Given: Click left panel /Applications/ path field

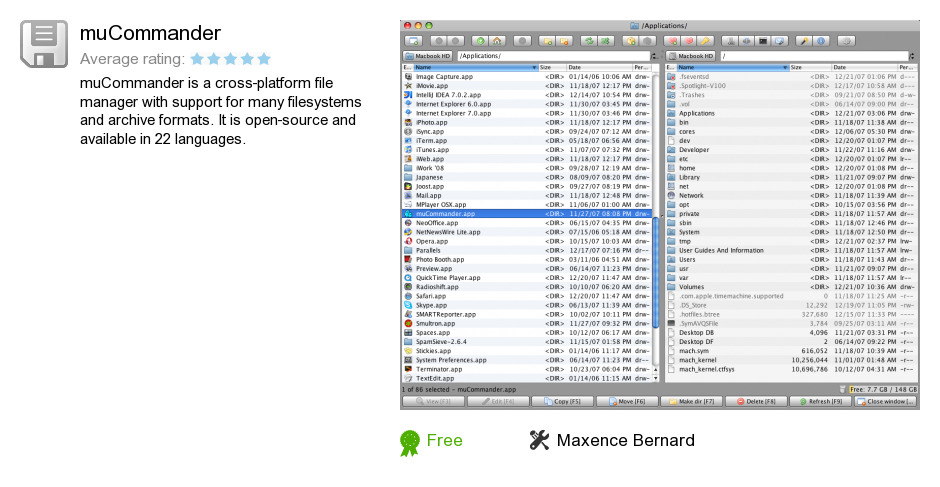Looking at the screenshot, I should (553, 56).
